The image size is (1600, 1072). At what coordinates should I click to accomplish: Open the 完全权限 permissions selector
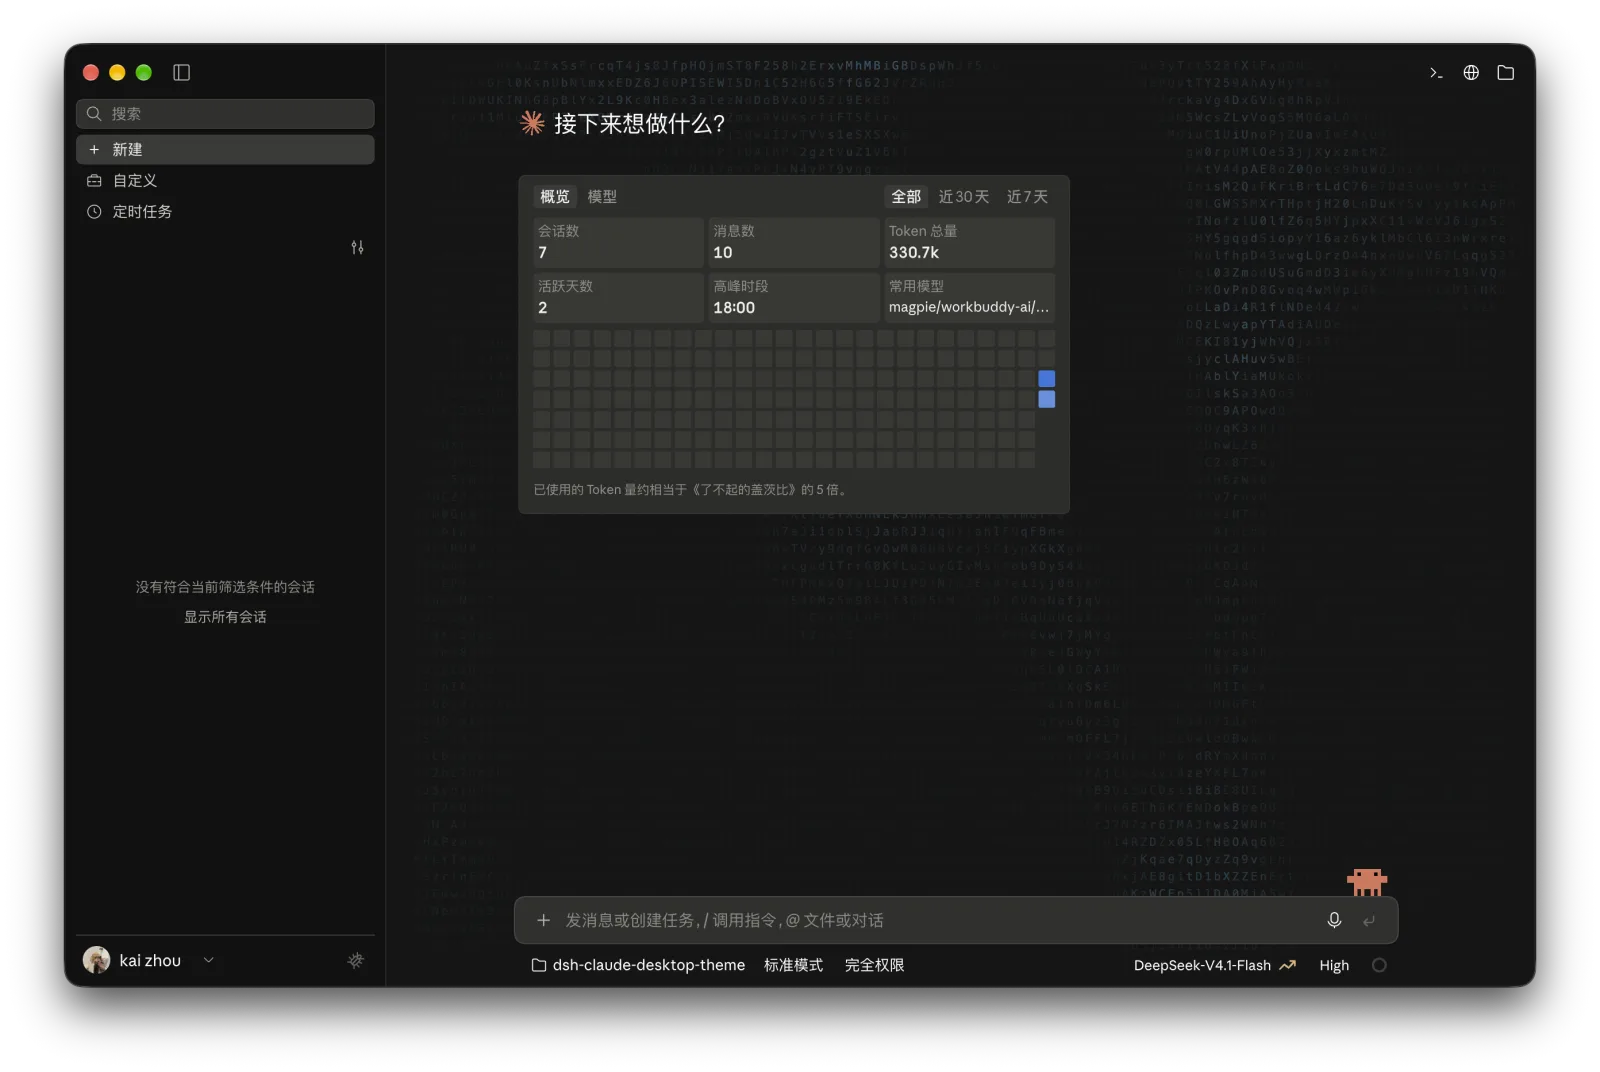coord(874,965)
